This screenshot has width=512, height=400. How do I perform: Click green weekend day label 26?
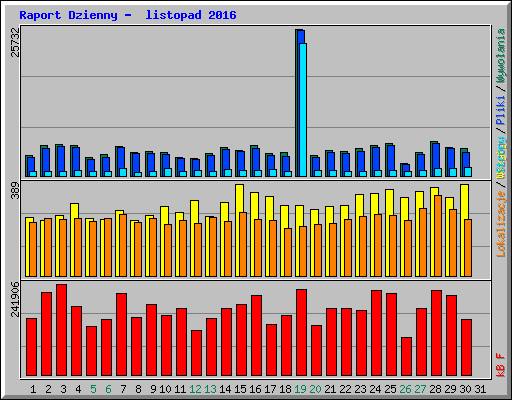click(x=405, y=389)
